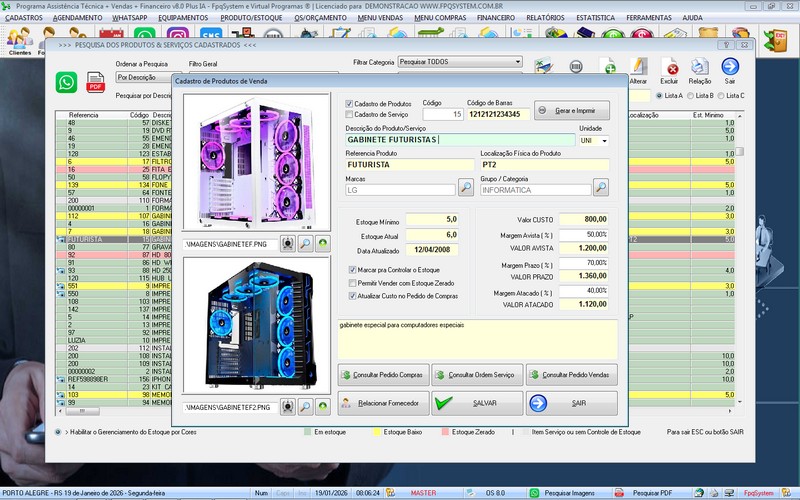Image resolution: width=800 pixels, height=500 pixels.
Task: Click magnifier next to Marcas field
Action: coord(466,187)
